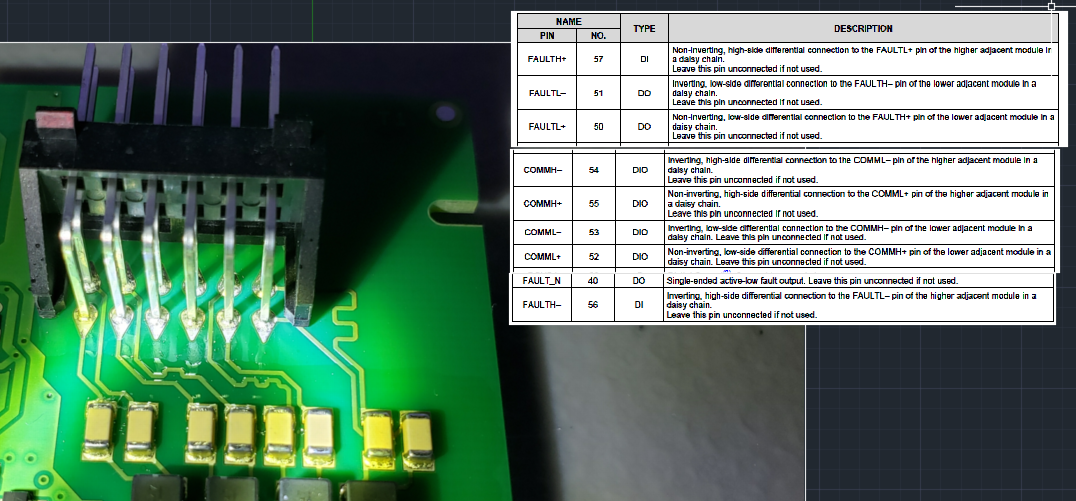Click the DESCRIPTION column header

[862, 28]
